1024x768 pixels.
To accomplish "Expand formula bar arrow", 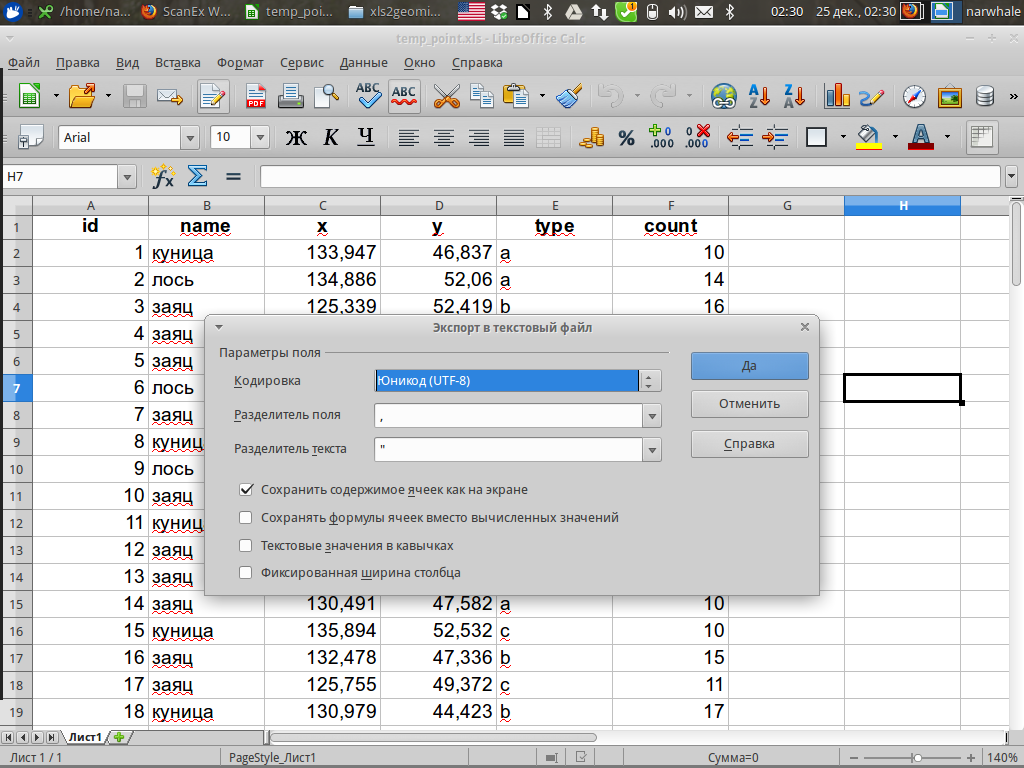I will [x=1012, y=176].
